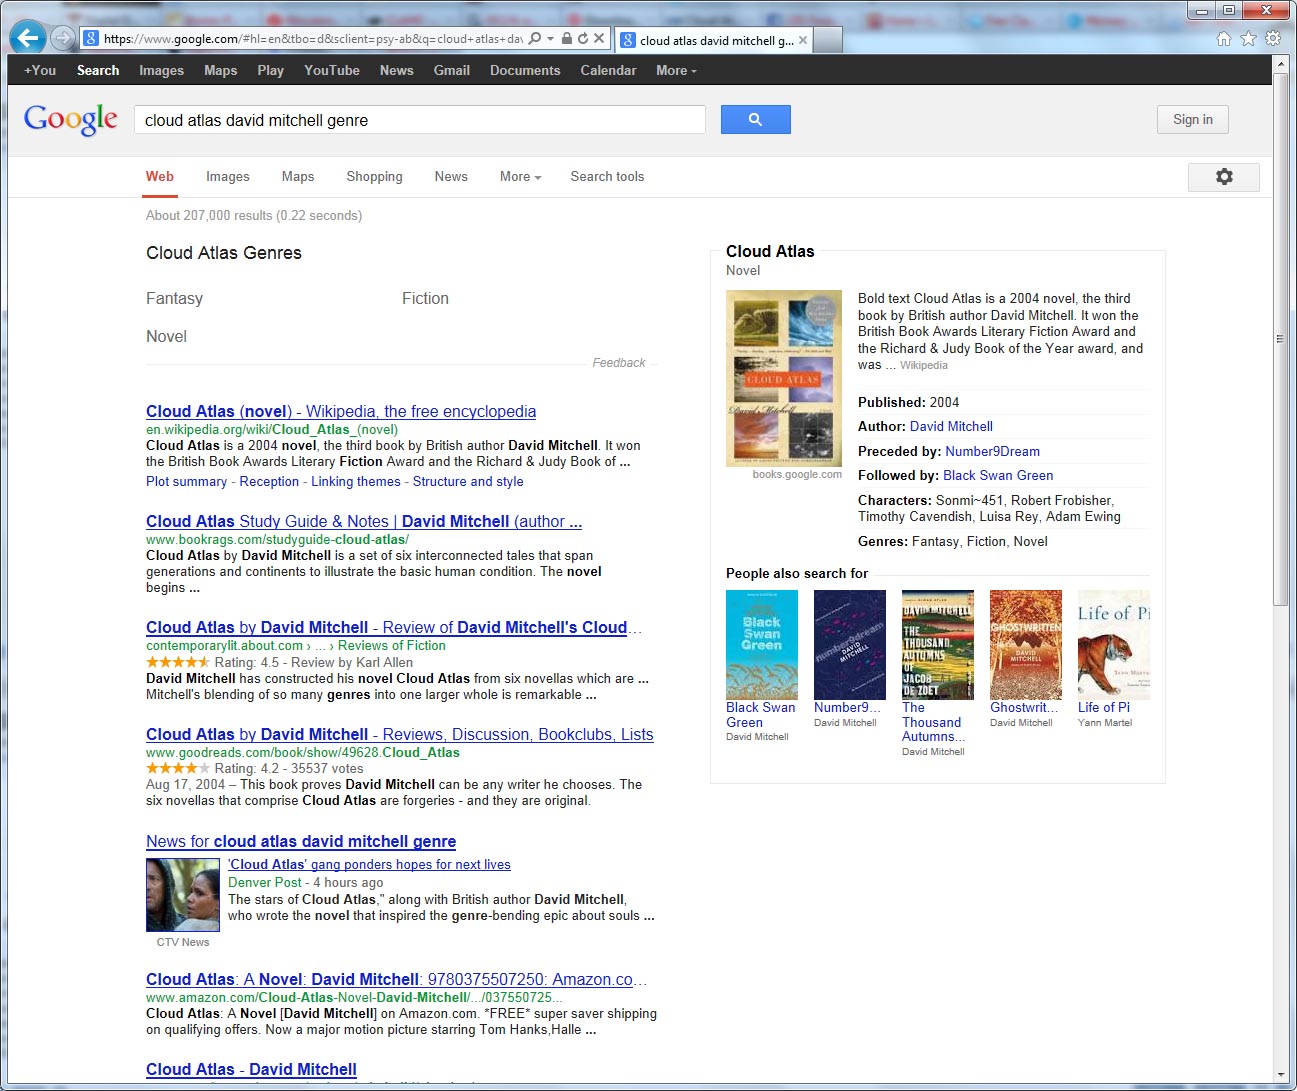Click the scrollbar down arrow
Screen dimensions: 1297x1091
pyautogui.click(x=1281, y=1076)
